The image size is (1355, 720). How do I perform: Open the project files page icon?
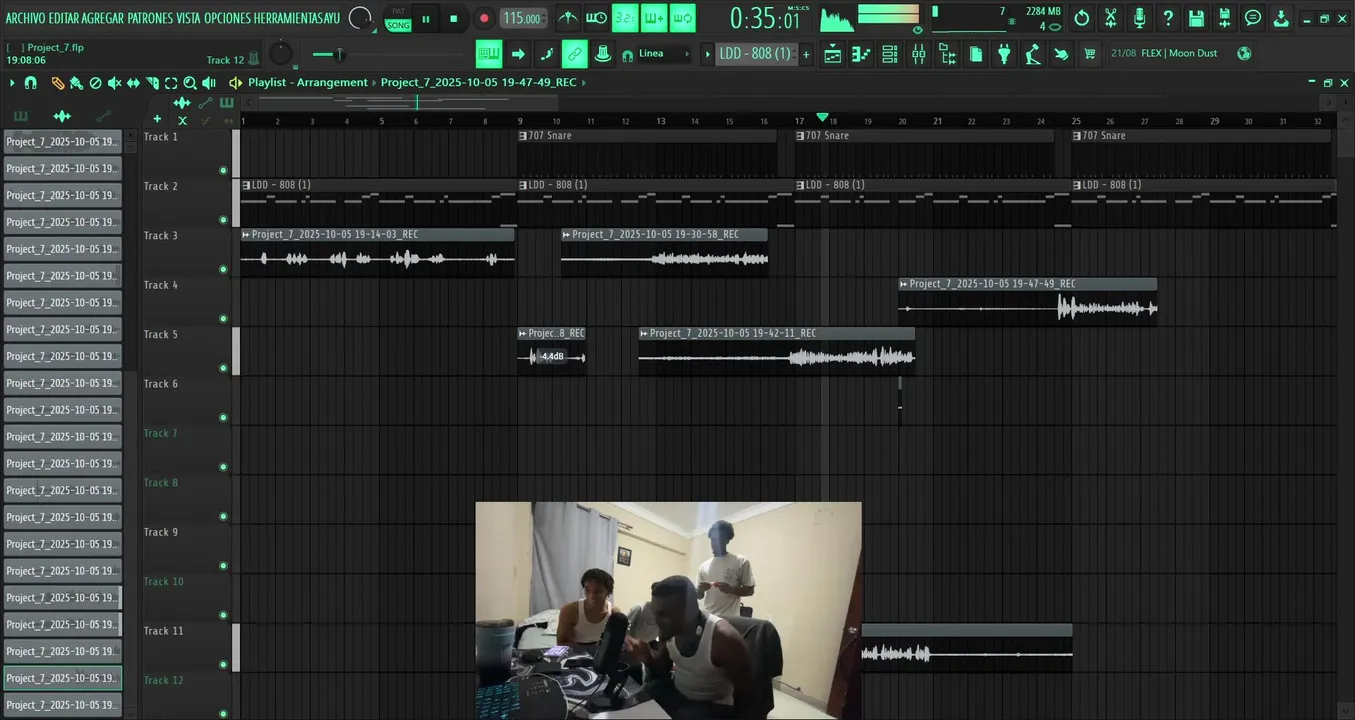tap(976, 54)
